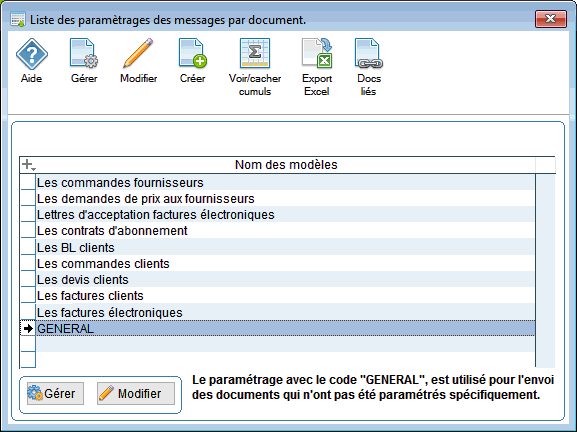The height and width of the screenshot is (432, 577).
Task: Click the bottom Gérer button
Action: [x=55, y=394]
